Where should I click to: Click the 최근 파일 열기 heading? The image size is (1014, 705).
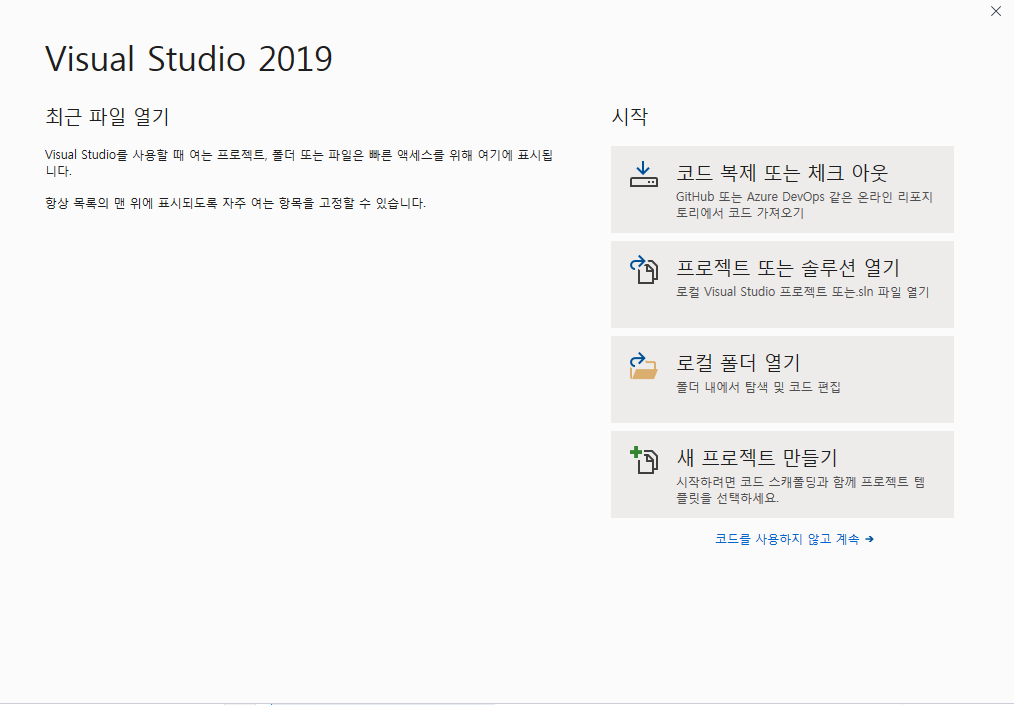(107, 117)
